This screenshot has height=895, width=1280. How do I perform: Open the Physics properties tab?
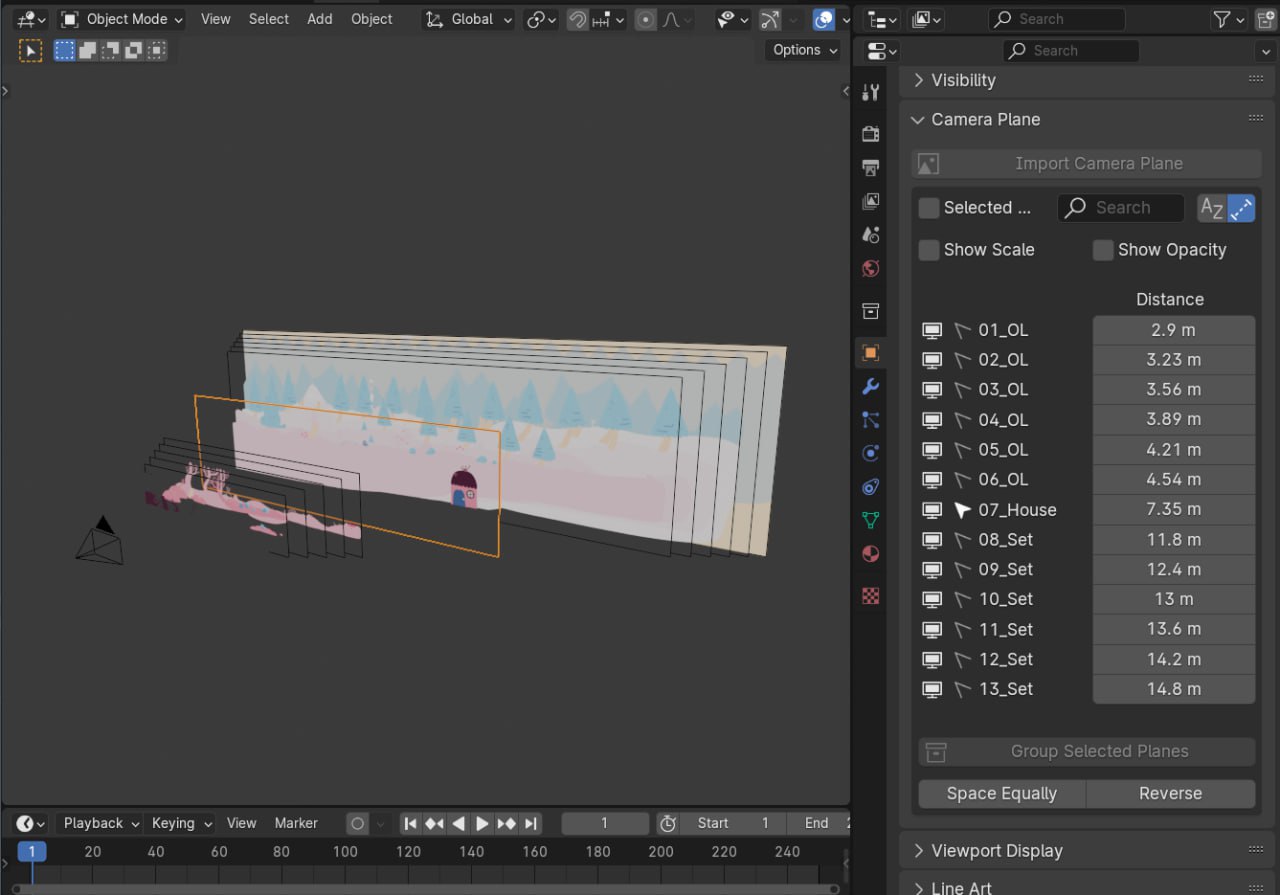click(870, 453)
